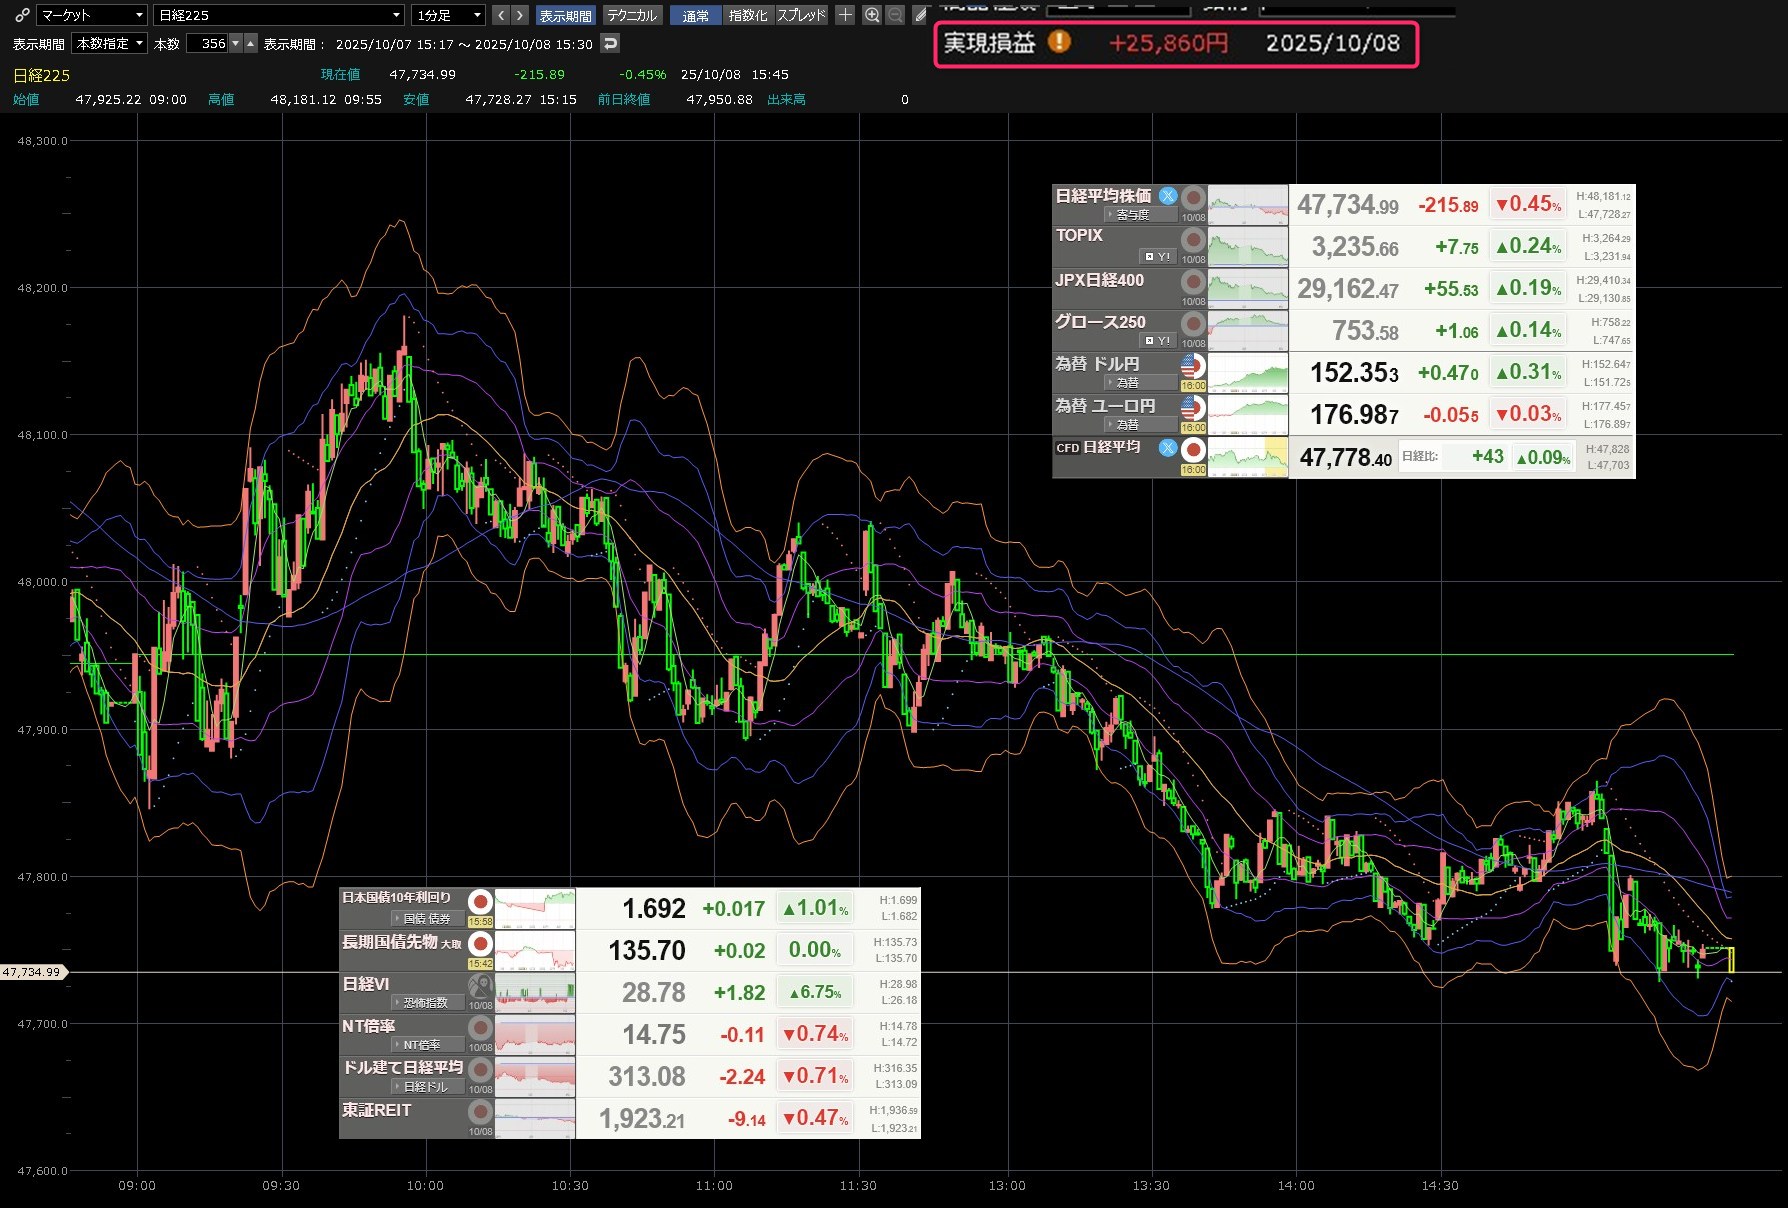1788x1208 pixels.
Task: Click the X share icon beside 日経平均株価
Action: 1167,196
